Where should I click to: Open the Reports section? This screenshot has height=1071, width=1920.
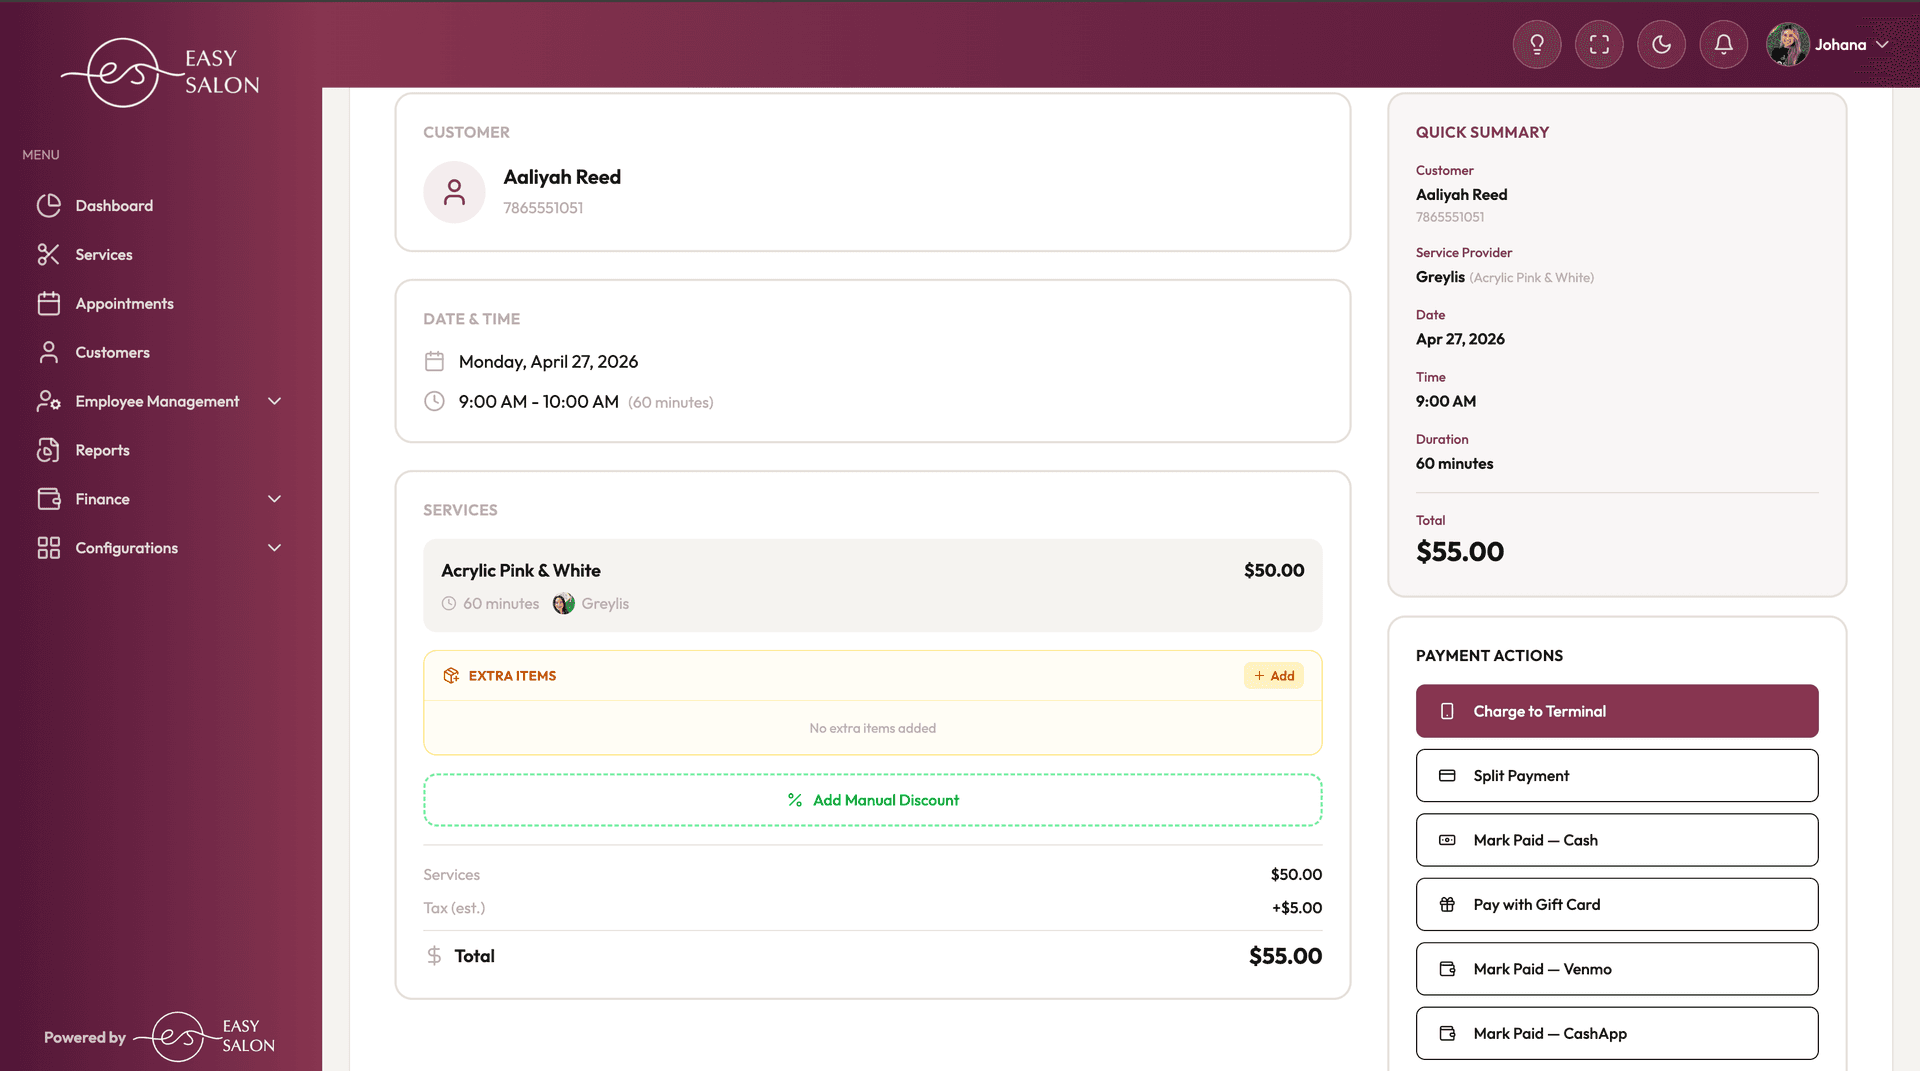pos(102,450)
